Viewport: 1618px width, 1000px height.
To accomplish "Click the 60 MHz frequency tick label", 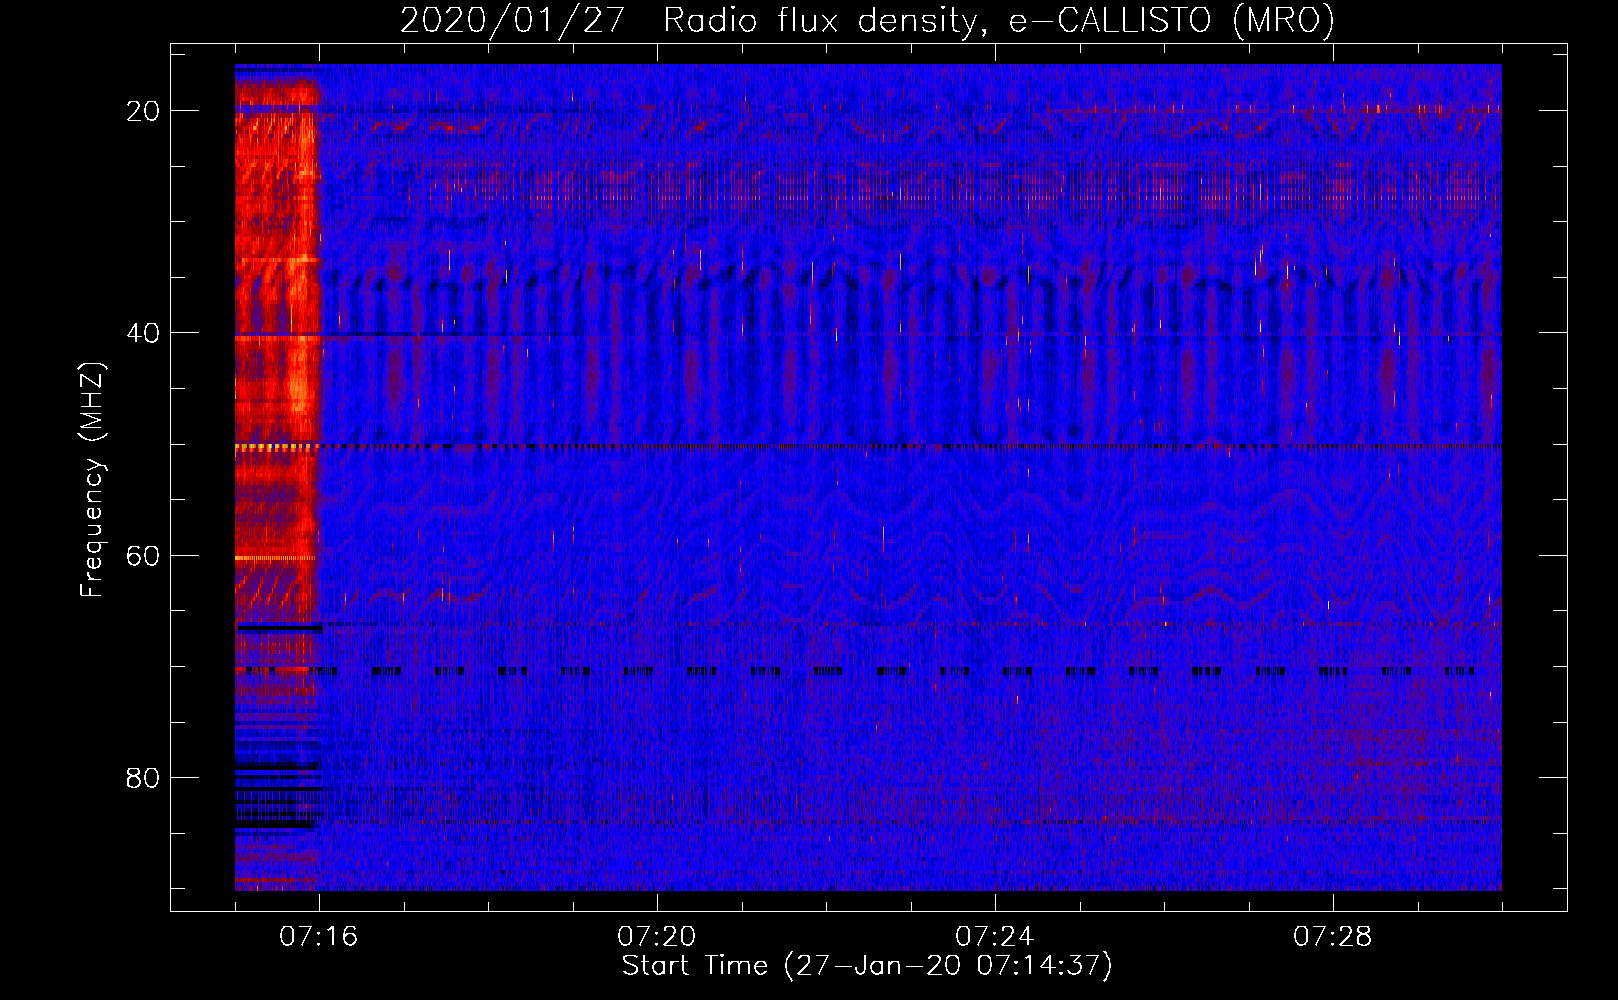I will point(143,555).
